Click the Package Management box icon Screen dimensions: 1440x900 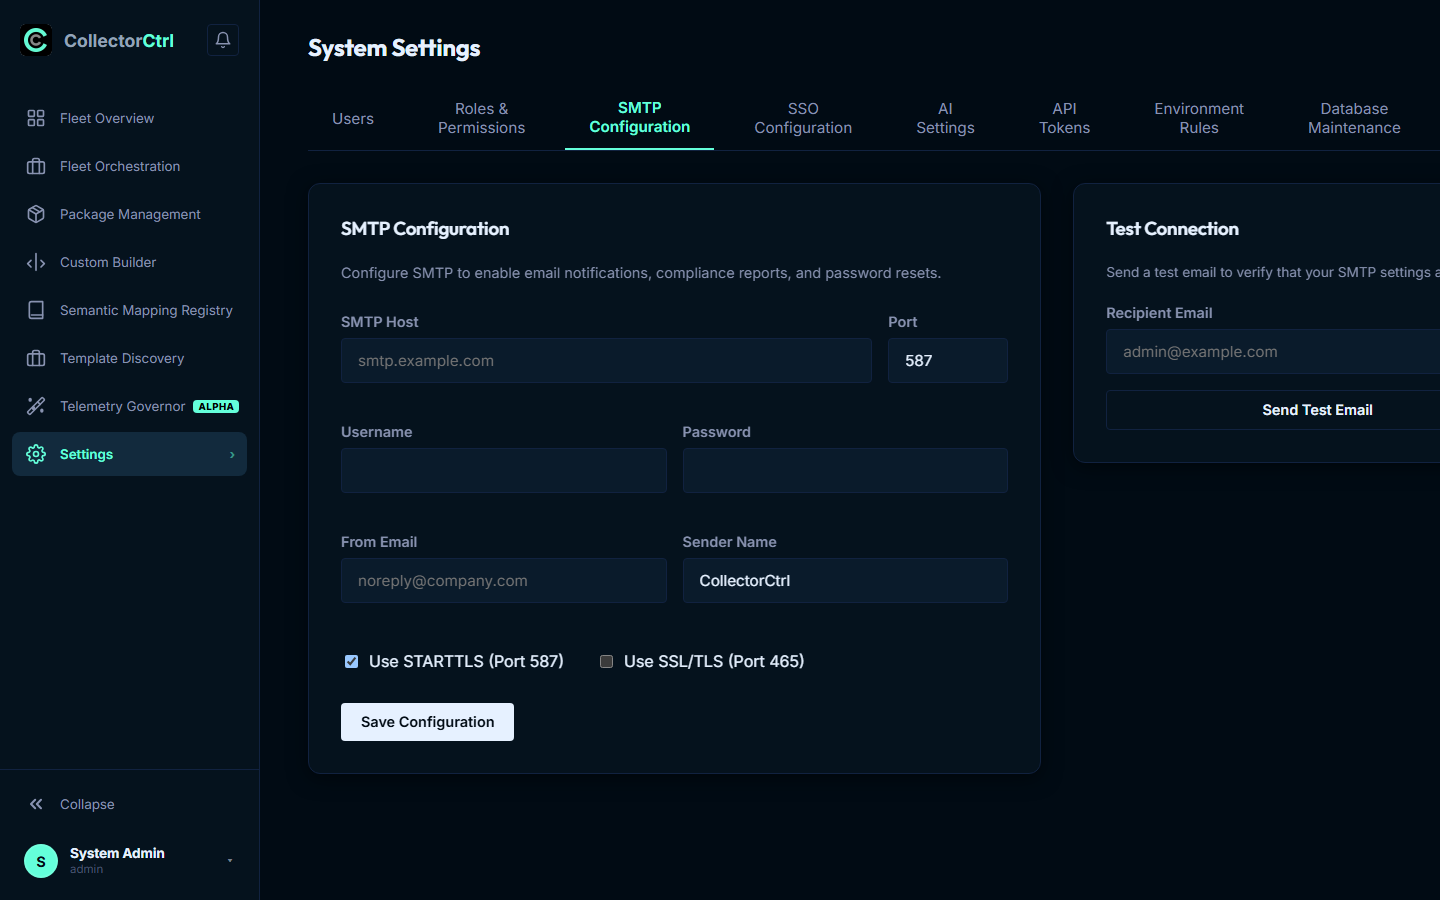(x=36, y=214)
